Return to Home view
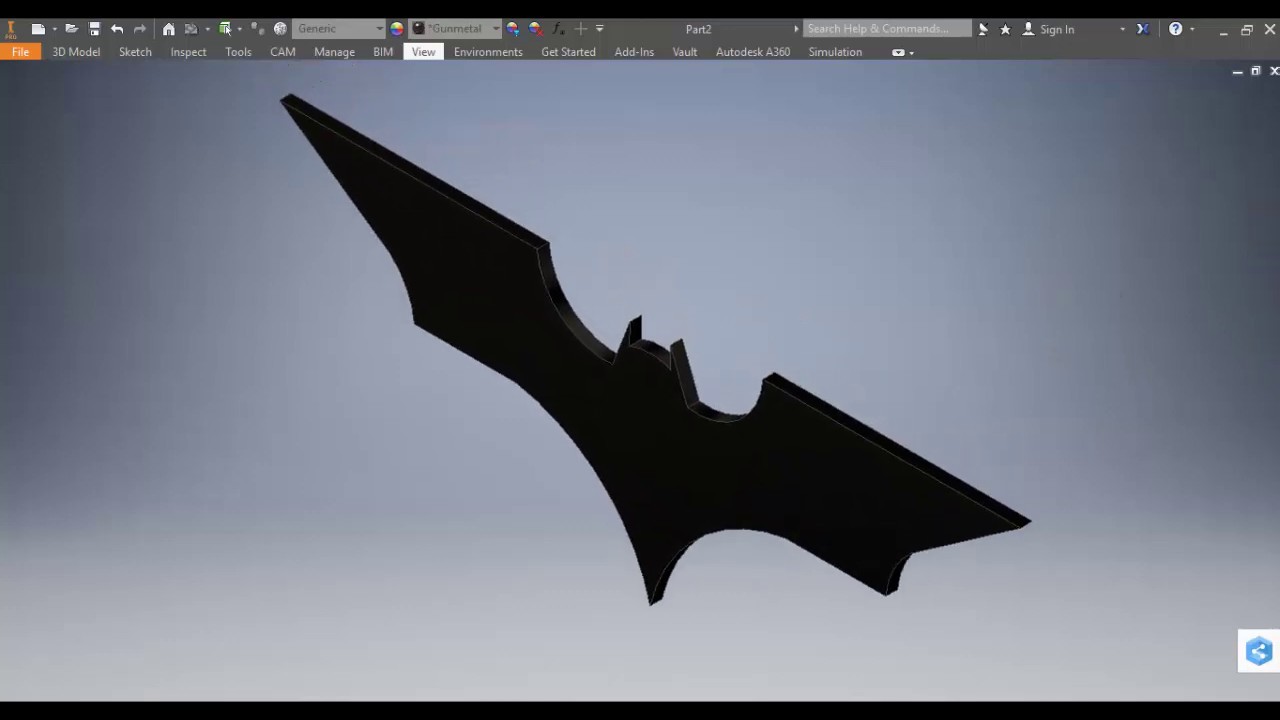This screenshot has width=1280, height=720. coord(168,29)
